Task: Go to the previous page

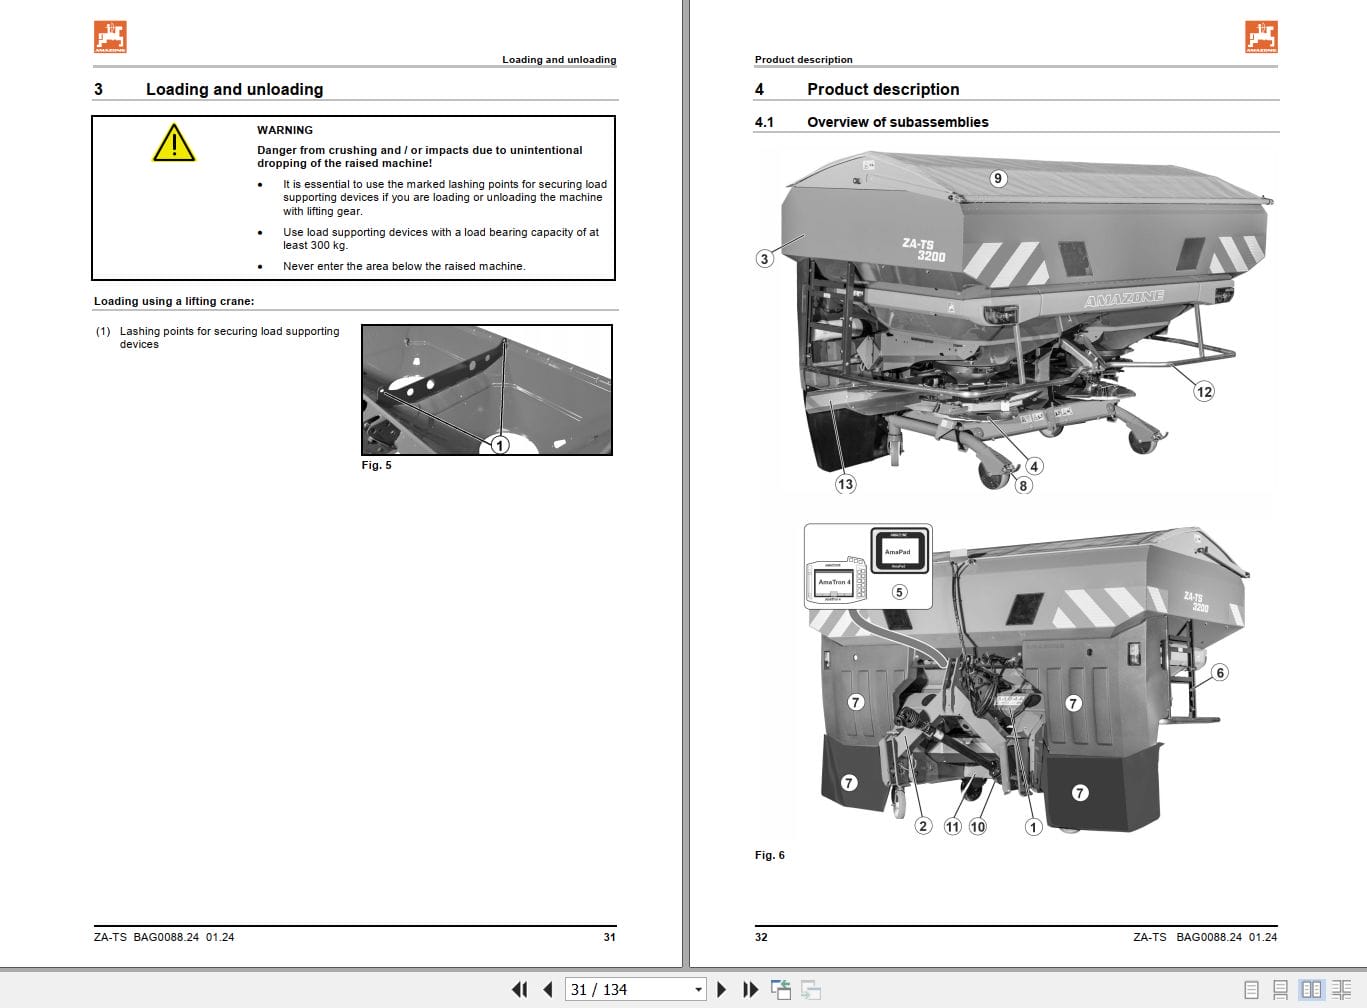Action: [x=548, y=989]
